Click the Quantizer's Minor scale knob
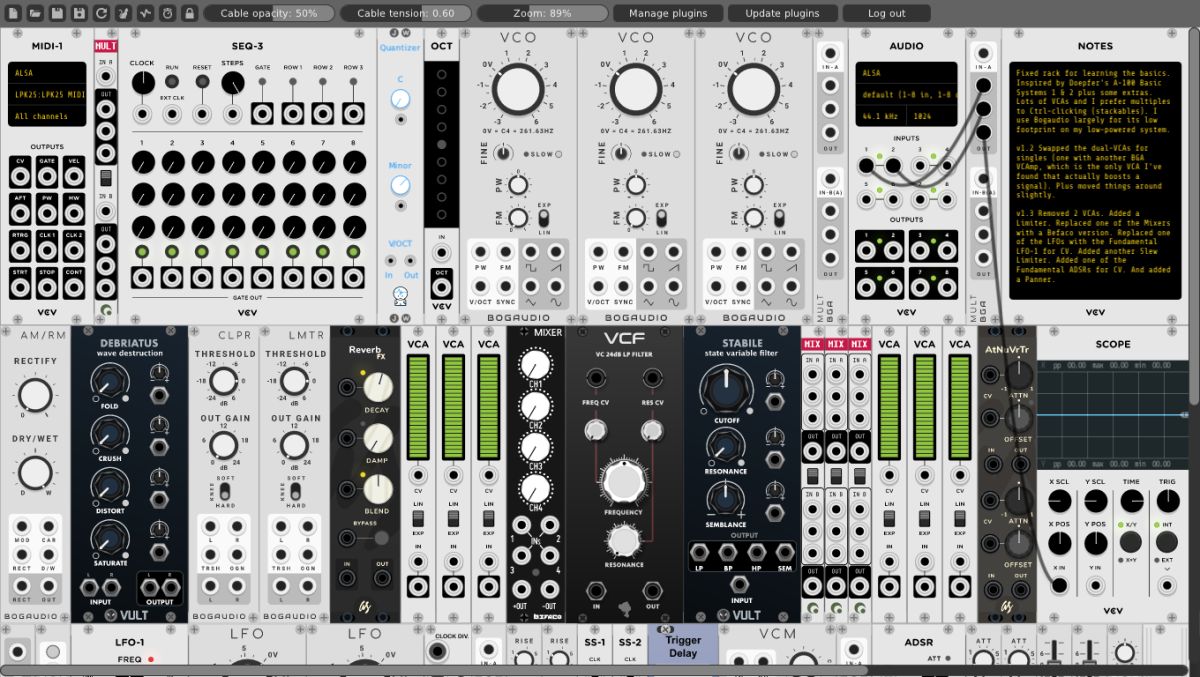This screenshot has width=1200, height=677. coord(400,185)
